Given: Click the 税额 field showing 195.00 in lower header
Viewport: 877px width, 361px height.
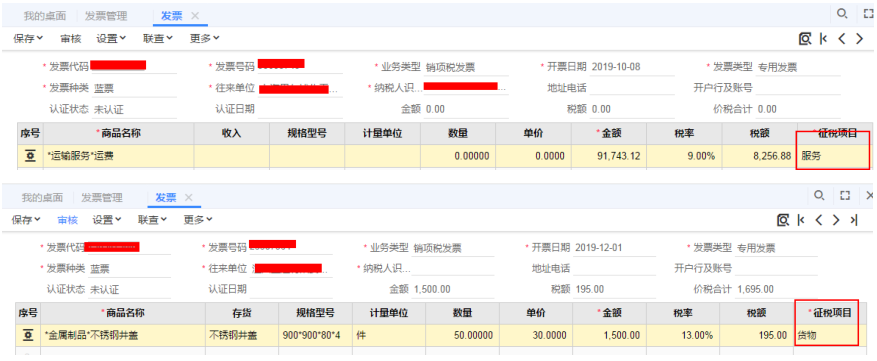Looking at the screenshot, I should click(x=614, y=289).
